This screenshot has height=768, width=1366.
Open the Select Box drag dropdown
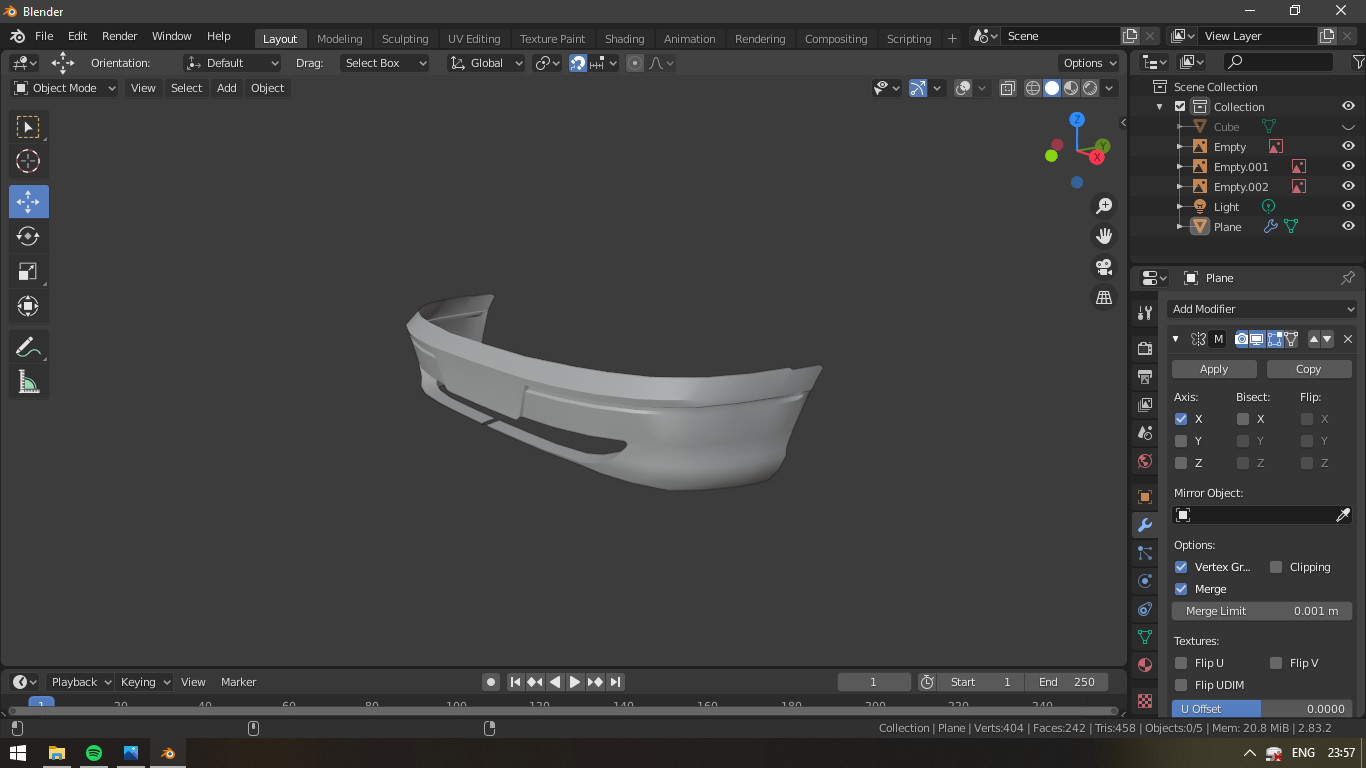384,63
